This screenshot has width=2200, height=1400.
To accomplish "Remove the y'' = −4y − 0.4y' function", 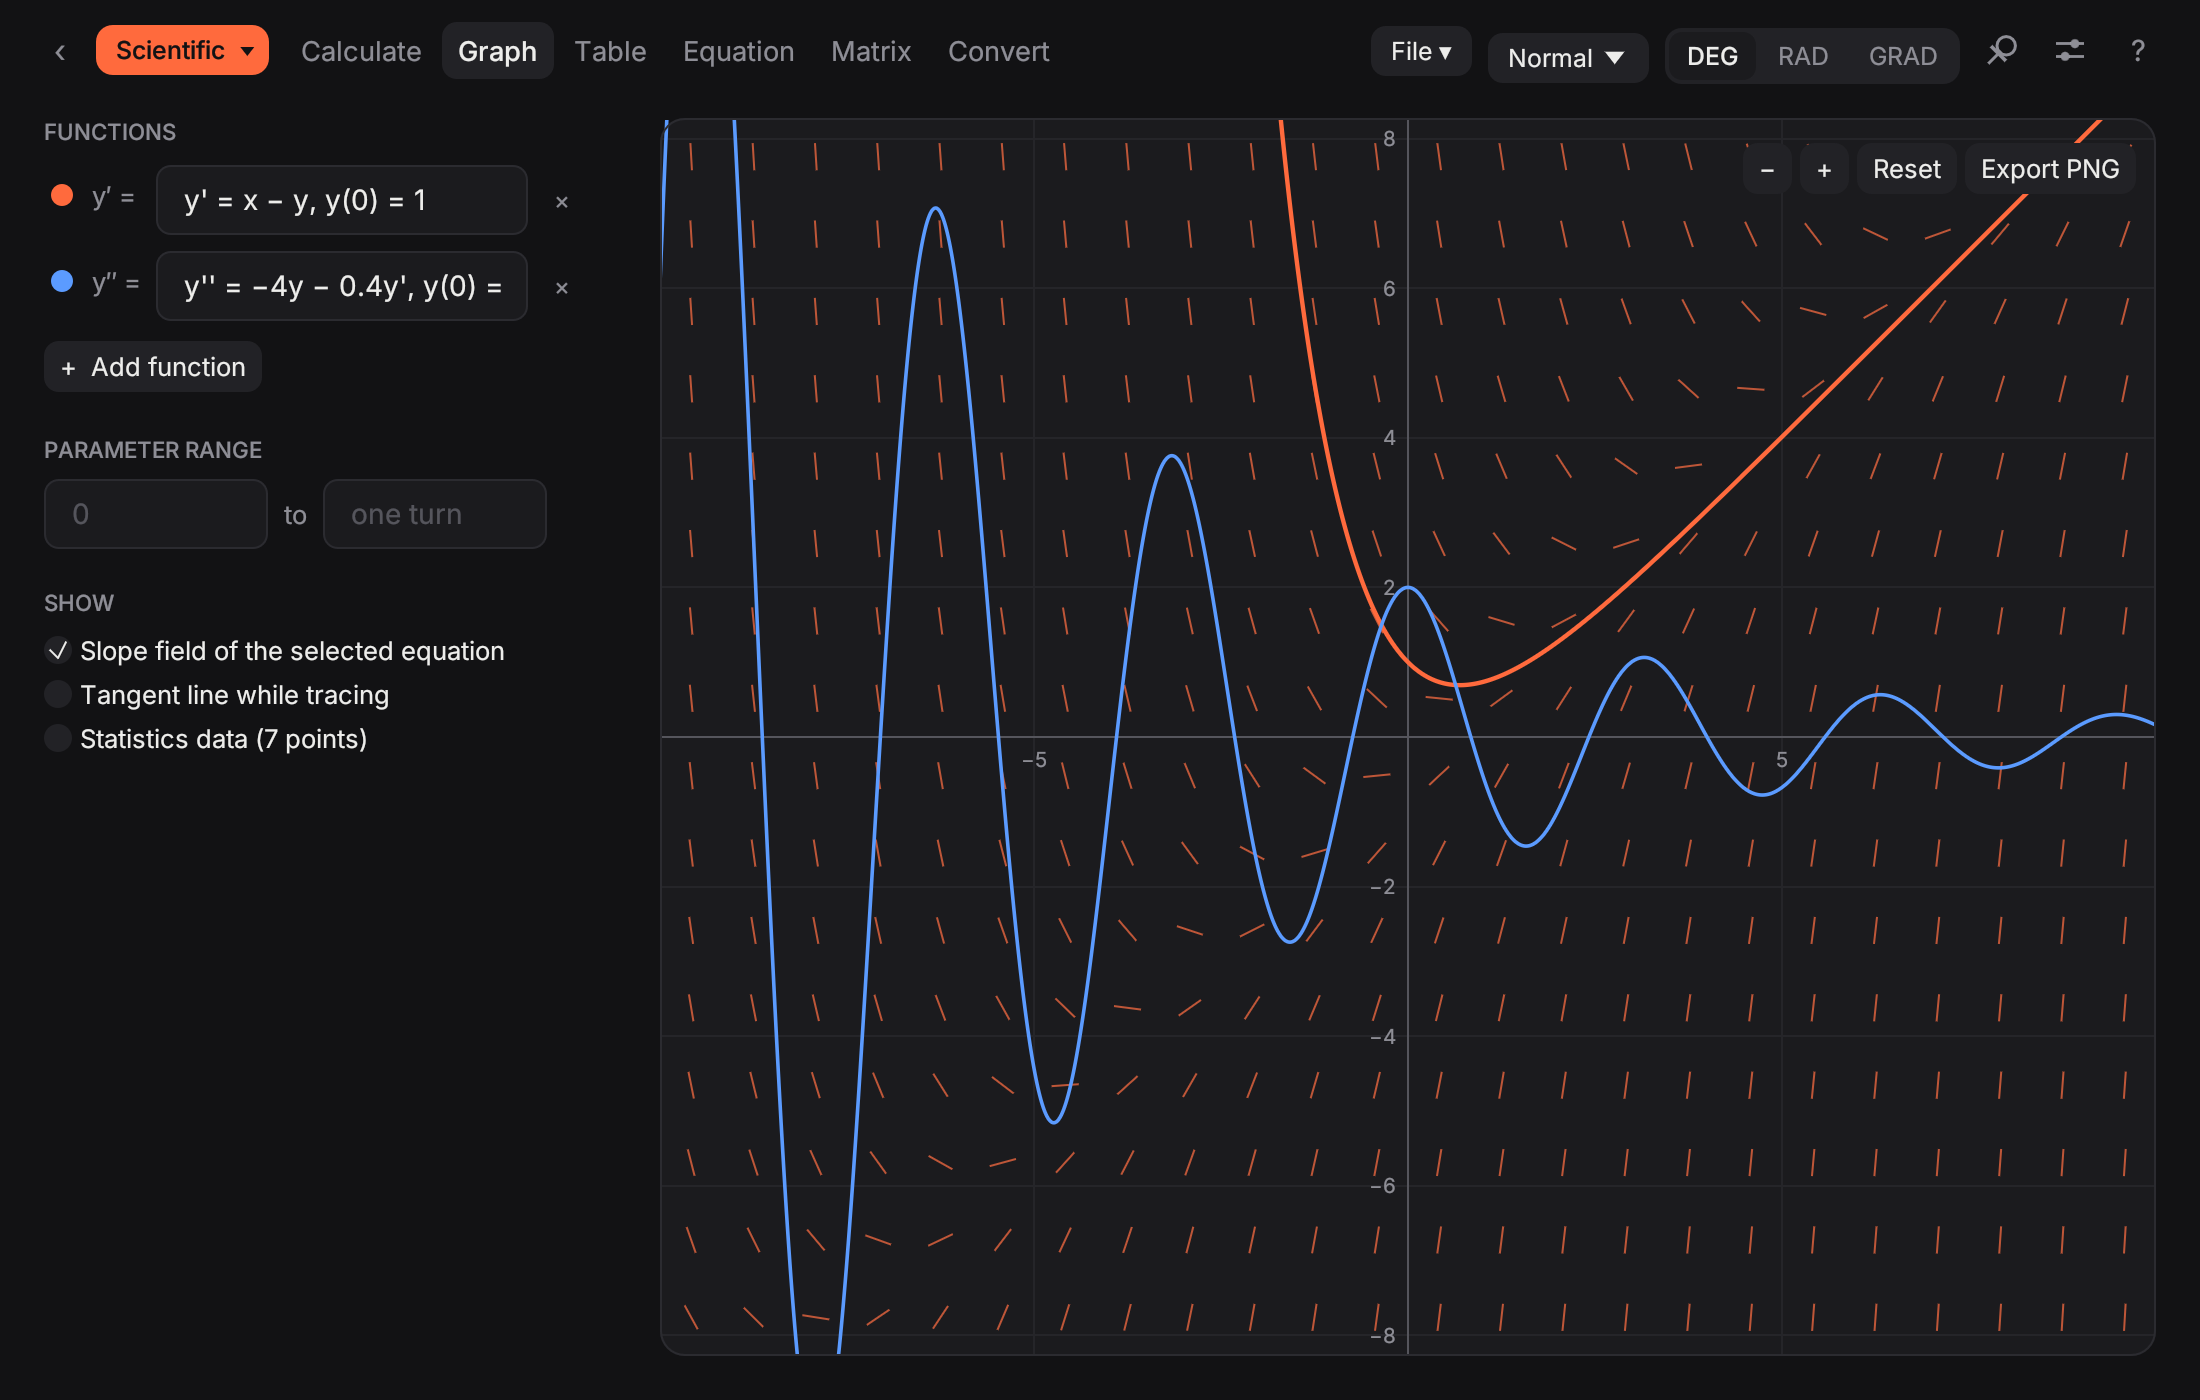I will pyautogui.click(x=562, y=288).
